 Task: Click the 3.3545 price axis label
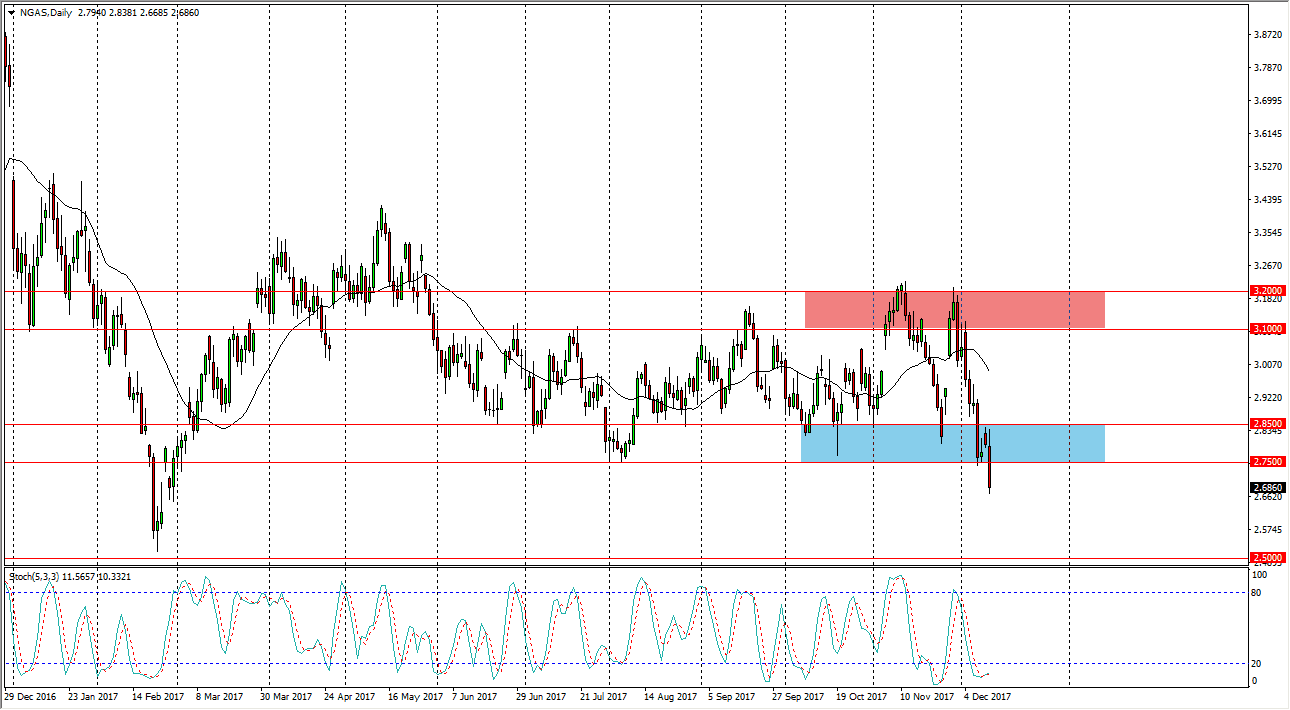point(1267,233)
